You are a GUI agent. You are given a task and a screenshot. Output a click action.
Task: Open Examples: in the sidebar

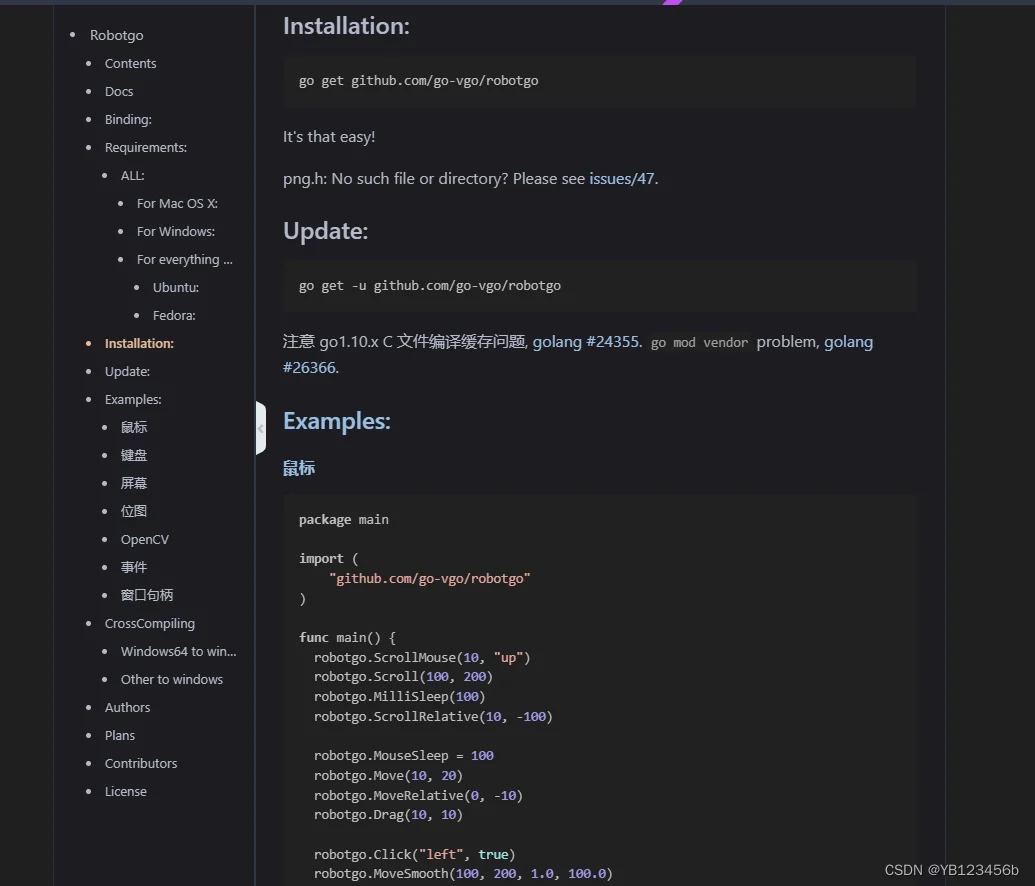133,399
